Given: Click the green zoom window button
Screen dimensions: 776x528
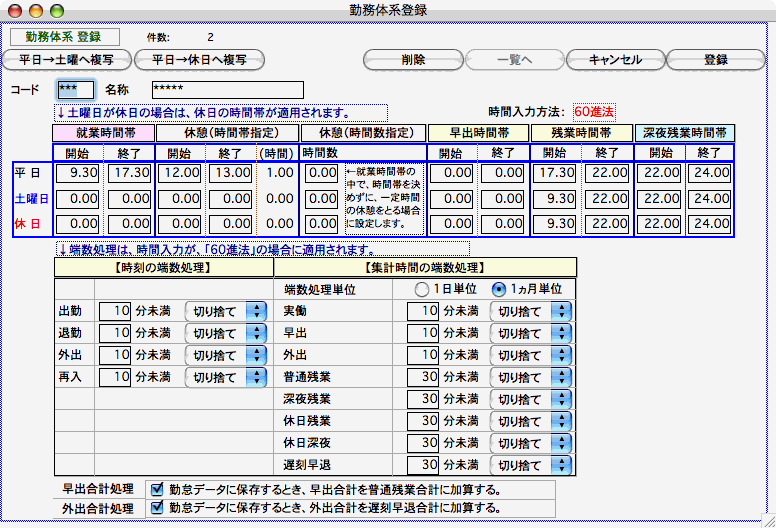Looking at the screenshot, I should coord(58,10).
